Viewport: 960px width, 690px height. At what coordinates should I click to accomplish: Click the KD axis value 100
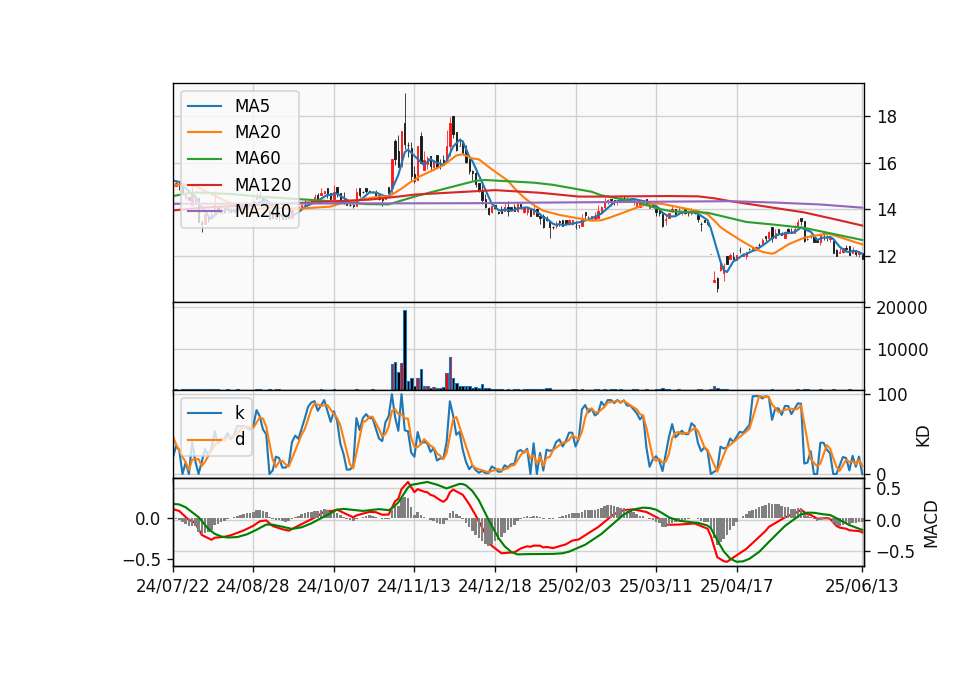coord(892,395)
